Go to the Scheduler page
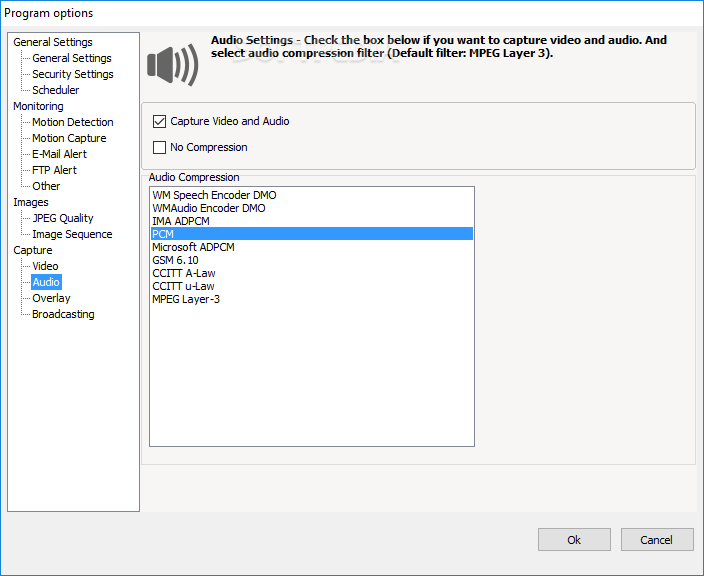The image size is (704, 576). click(56, 90)
